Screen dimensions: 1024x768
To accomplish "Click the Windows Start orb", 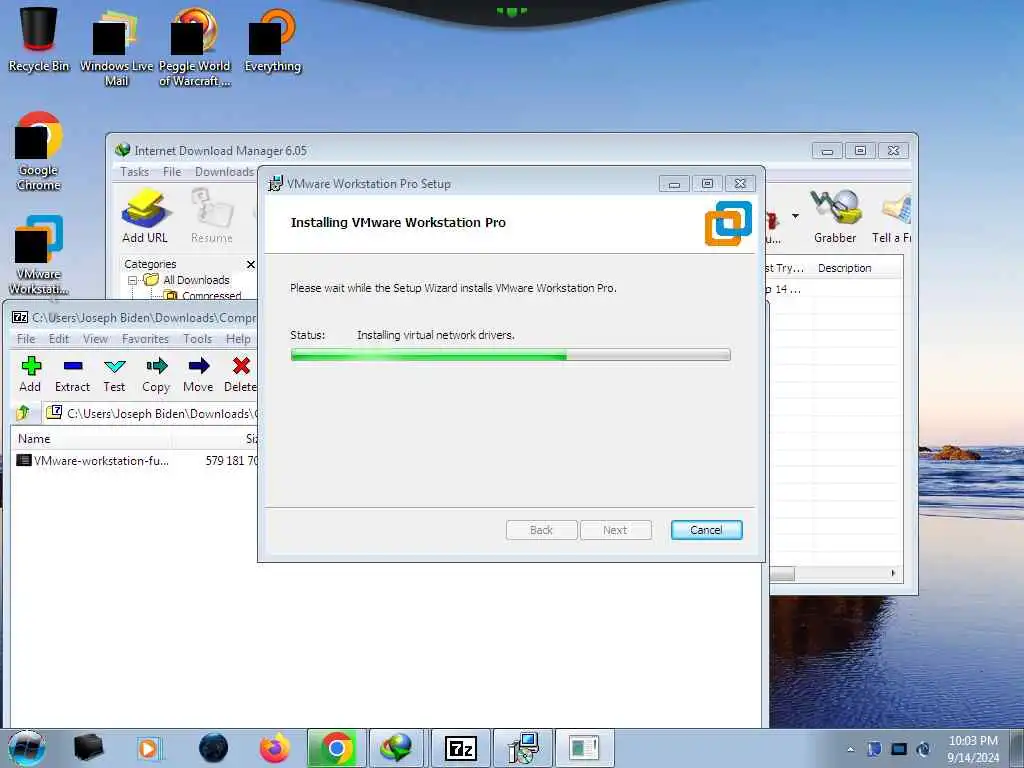I will [27, 748].
